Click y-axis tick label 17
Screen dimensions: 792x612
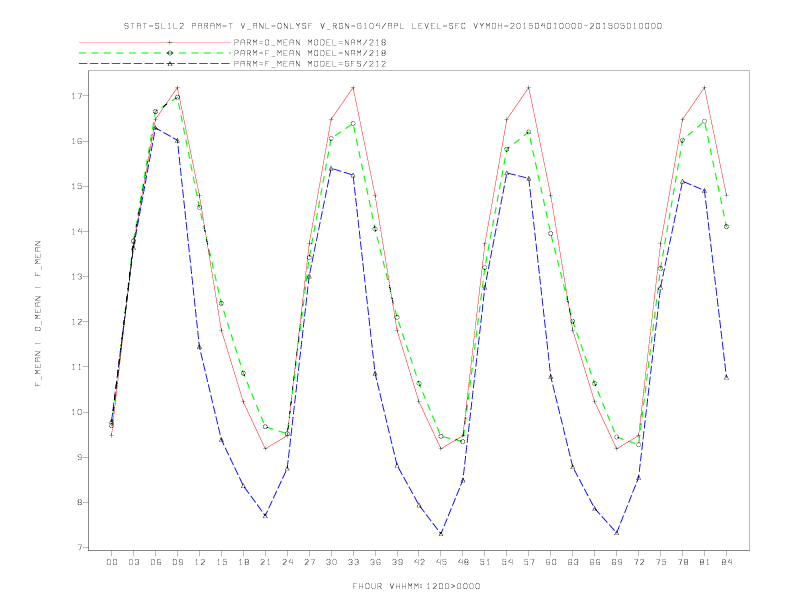77,96
